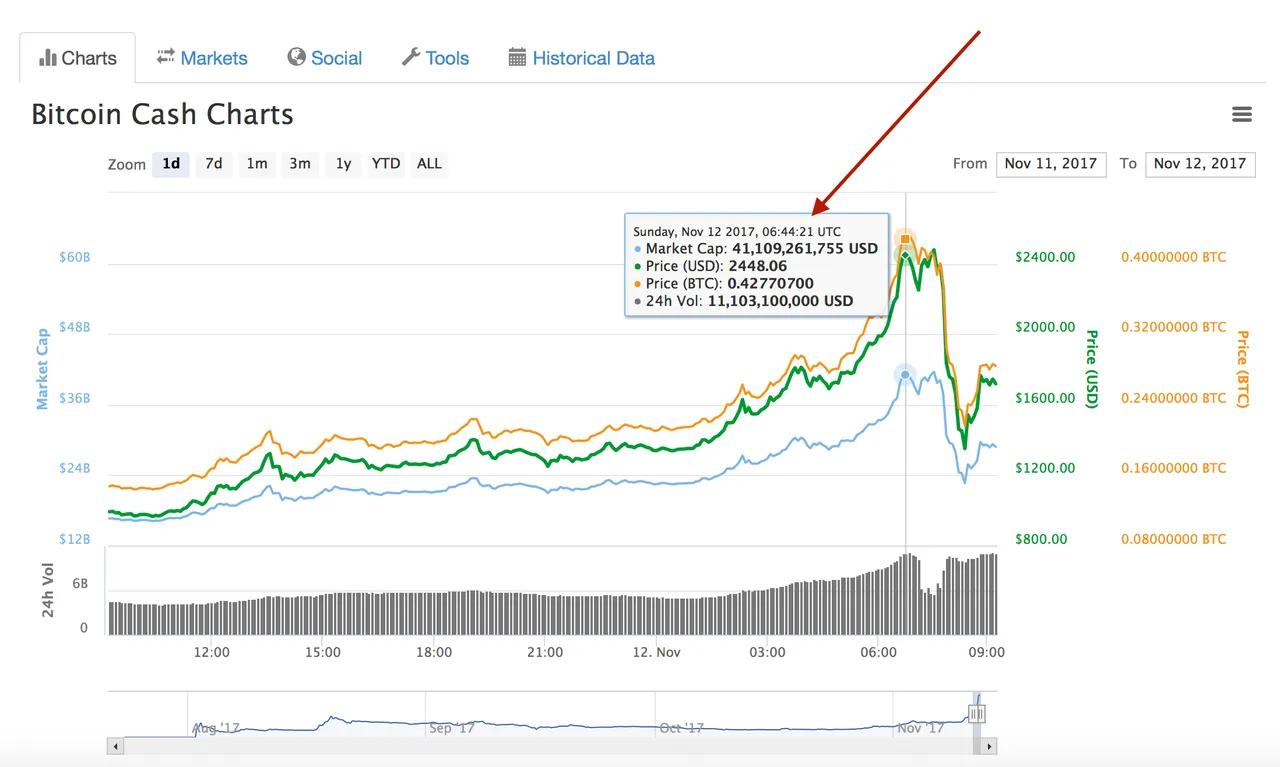Click the 03:00 time axis label
Screen dimensions: 1280x767
767,652
